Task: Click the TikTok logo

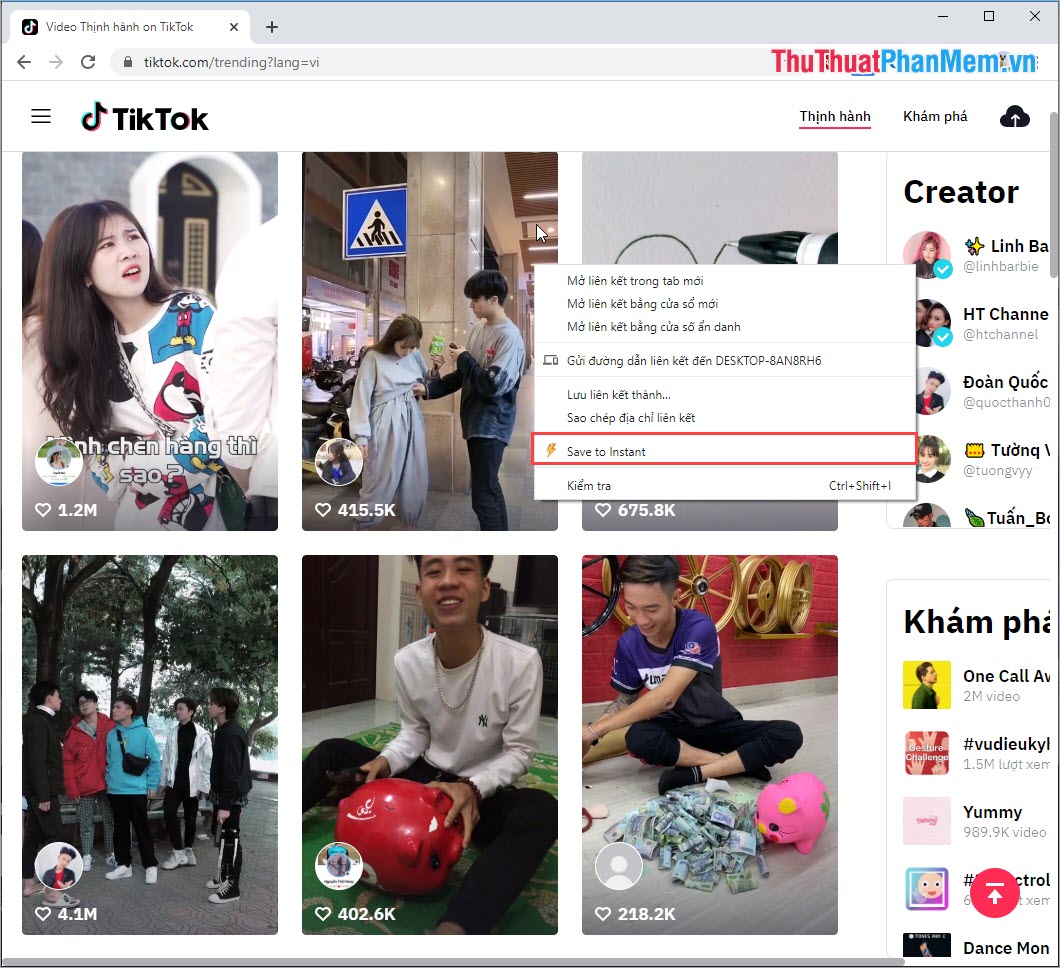Action: click(144, 117)
